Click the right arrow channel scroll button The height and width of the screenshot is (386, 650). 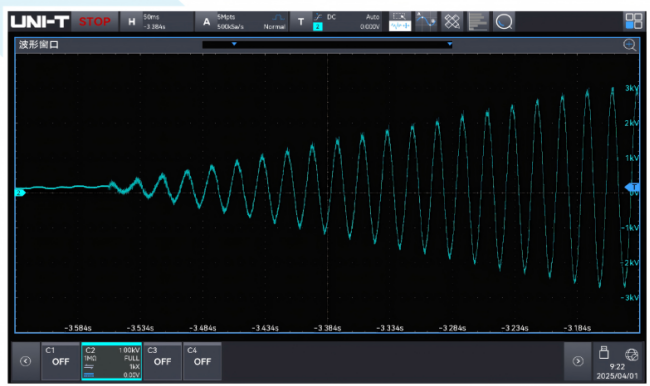coord(578,361)
